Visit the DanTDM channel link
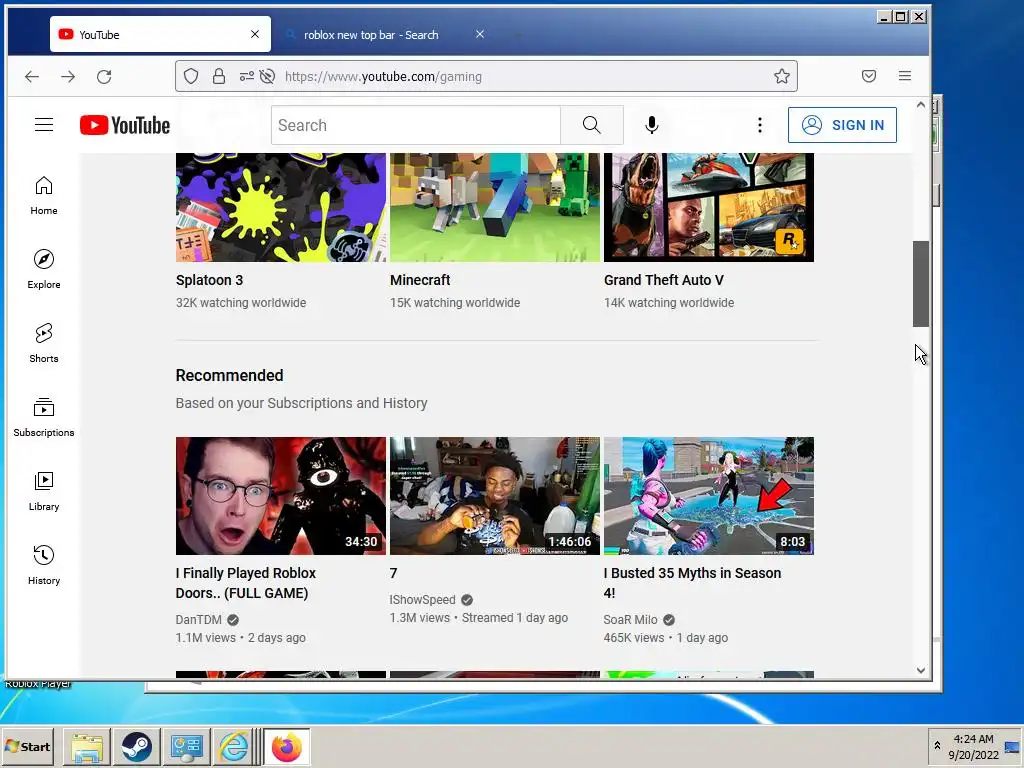Screen dimensions: 1024x768 click(199, 620)
